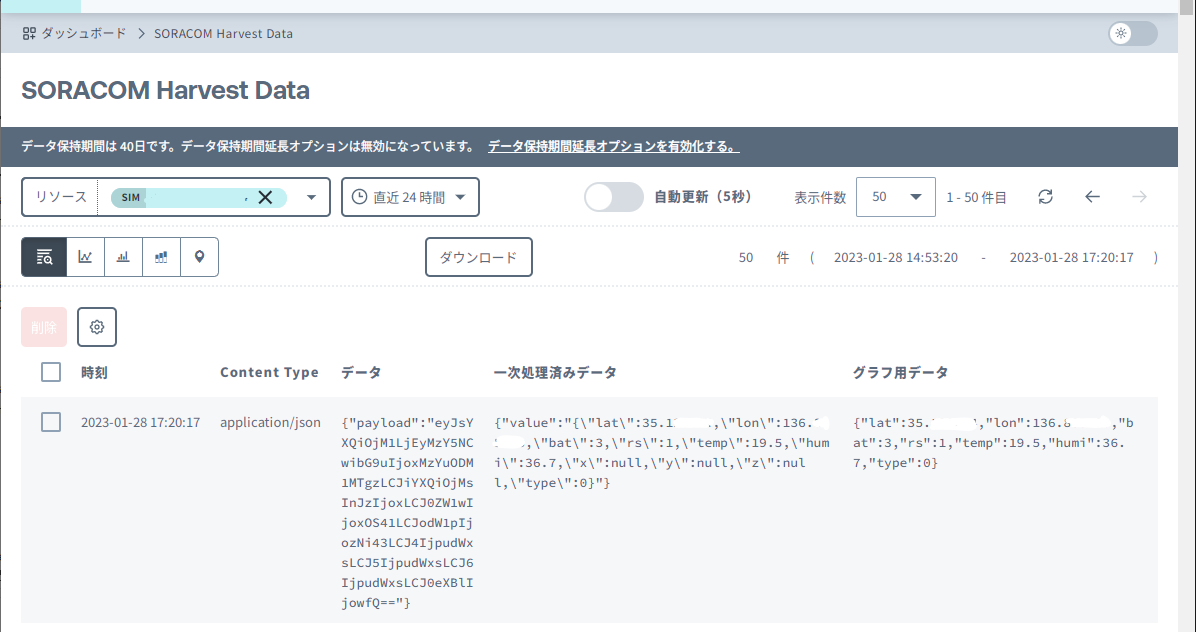Click the データ column header
The image size is (1196, 632).
click(x=361, y=373)
